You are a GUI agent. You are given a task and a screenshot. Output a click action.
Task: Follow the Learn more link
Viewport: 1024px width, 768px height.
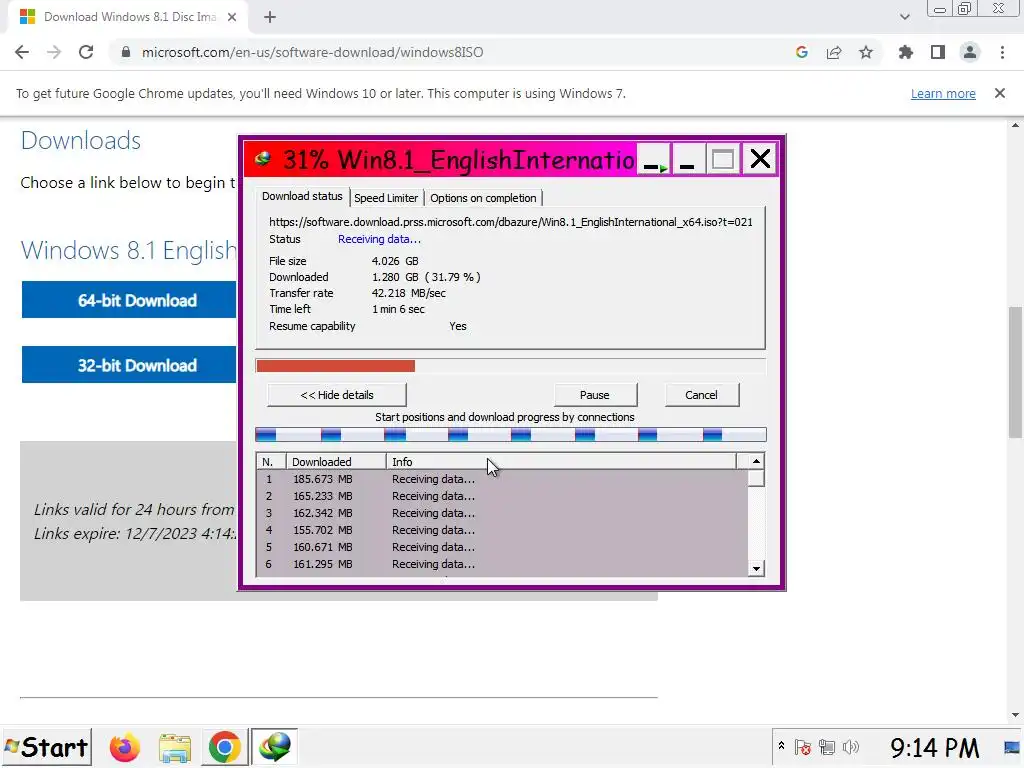pyautogui.click(x=943, y=93)
